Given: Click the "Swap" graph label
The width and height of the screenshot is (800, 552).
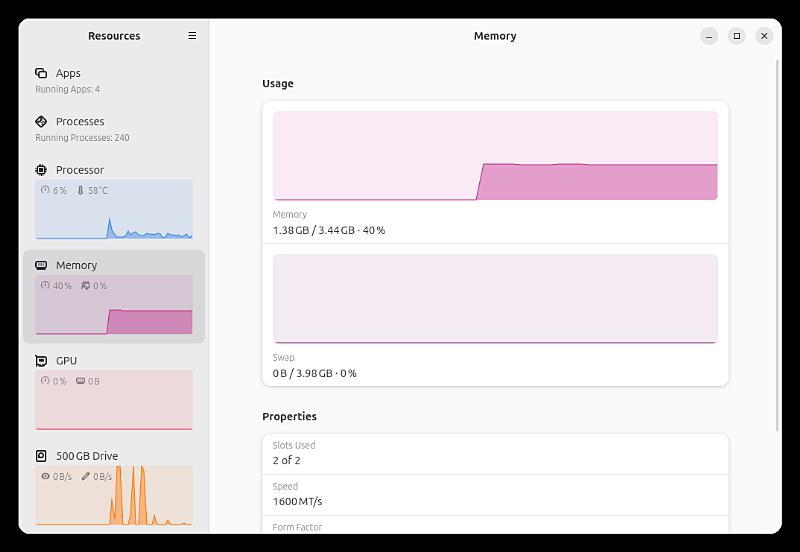Looking at the screenshot, I should [283, 358].
